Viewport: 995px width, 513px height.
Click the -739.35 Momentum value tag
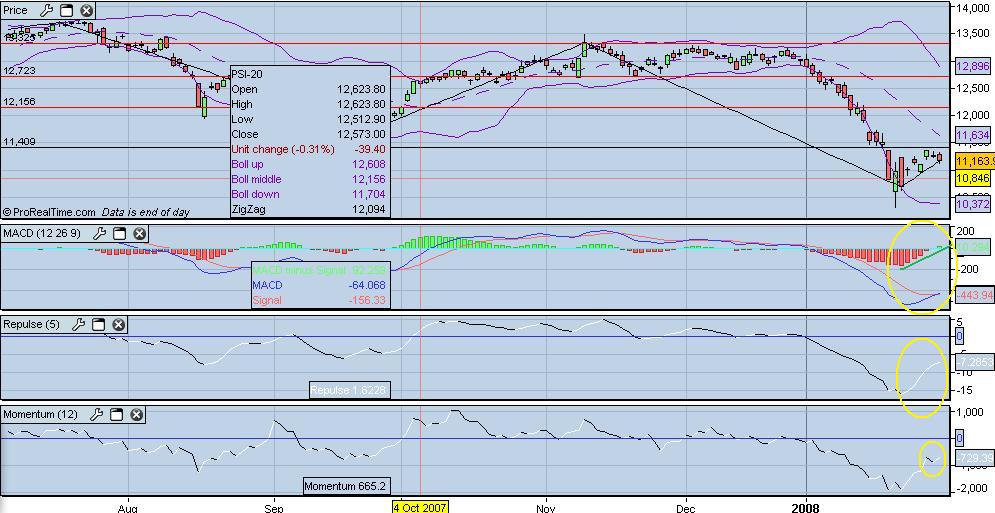coord(974,458)
